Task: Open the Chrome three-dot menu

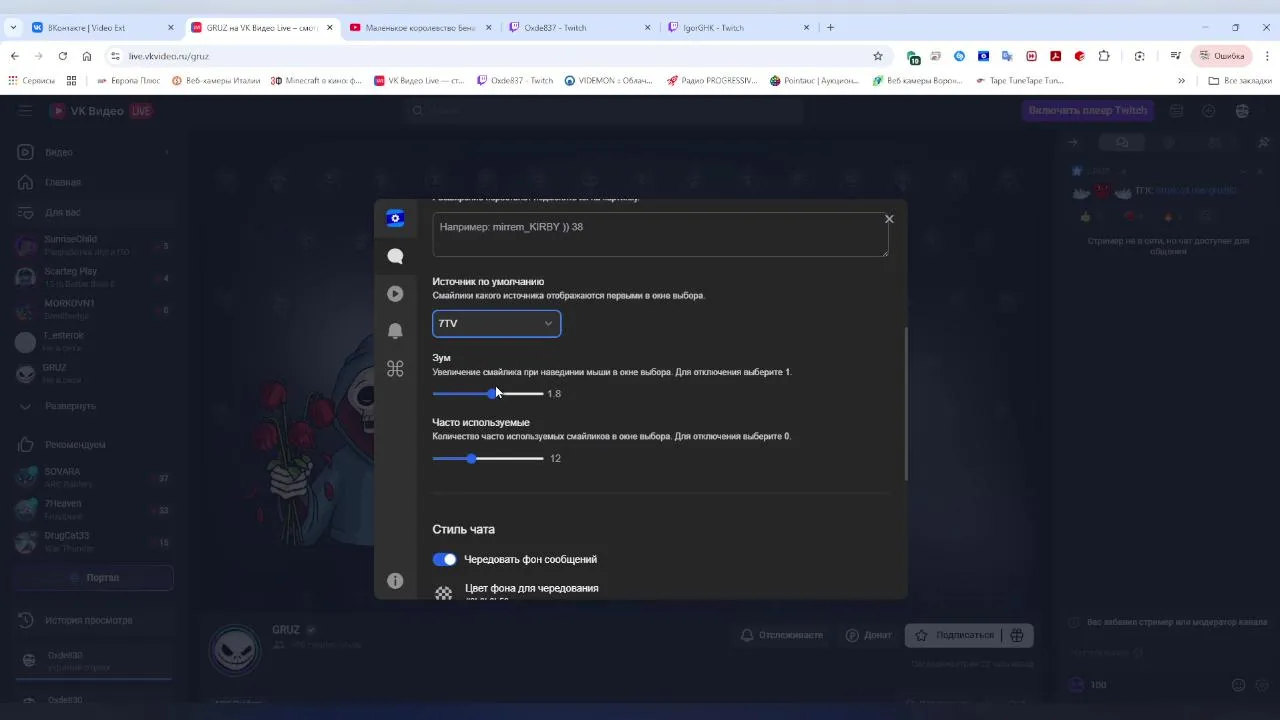Action: pos(1266,56)
